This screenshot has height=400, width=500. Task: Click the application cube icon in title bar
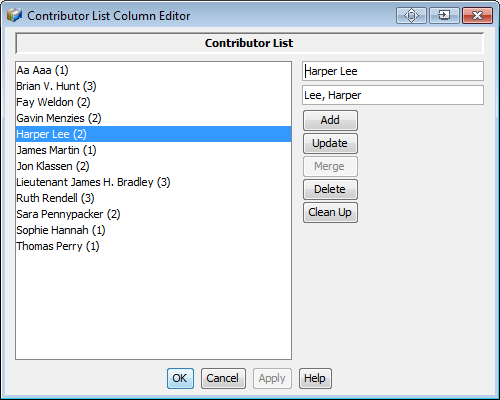click(14, 15)
